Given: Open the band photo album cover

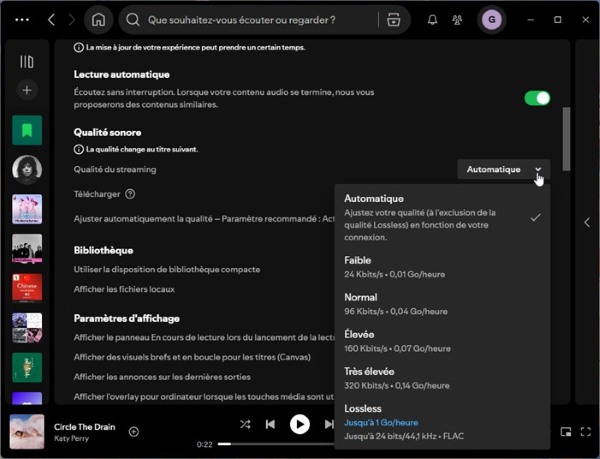Looking at the screenshot, I should coord(27,249).
